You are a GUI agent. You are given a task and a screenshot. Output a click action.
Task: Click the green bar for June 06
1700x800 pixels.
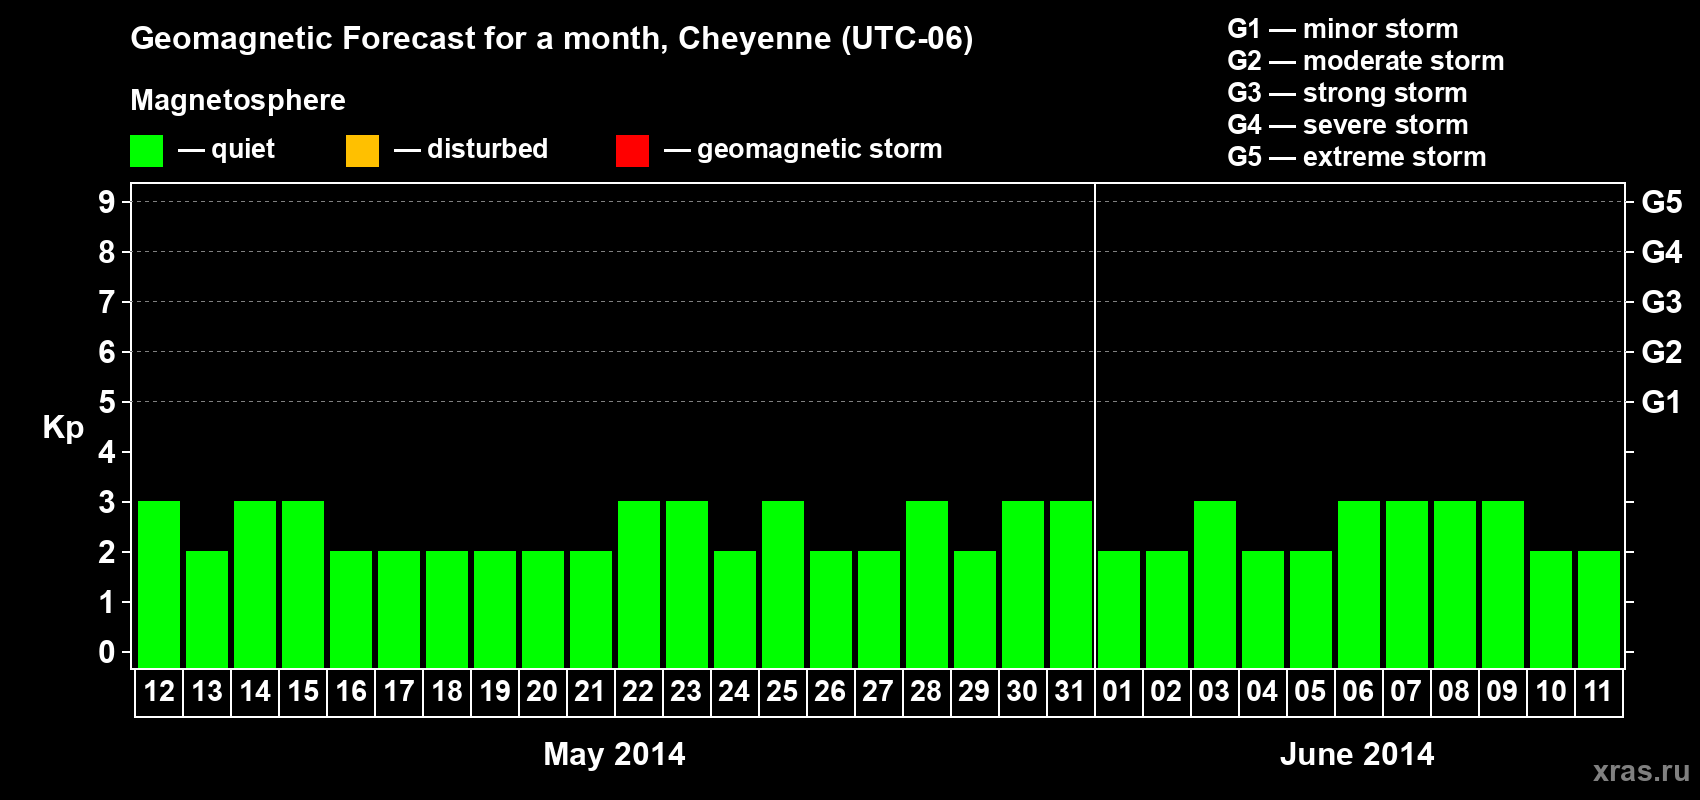click(x=1359, y=584)
